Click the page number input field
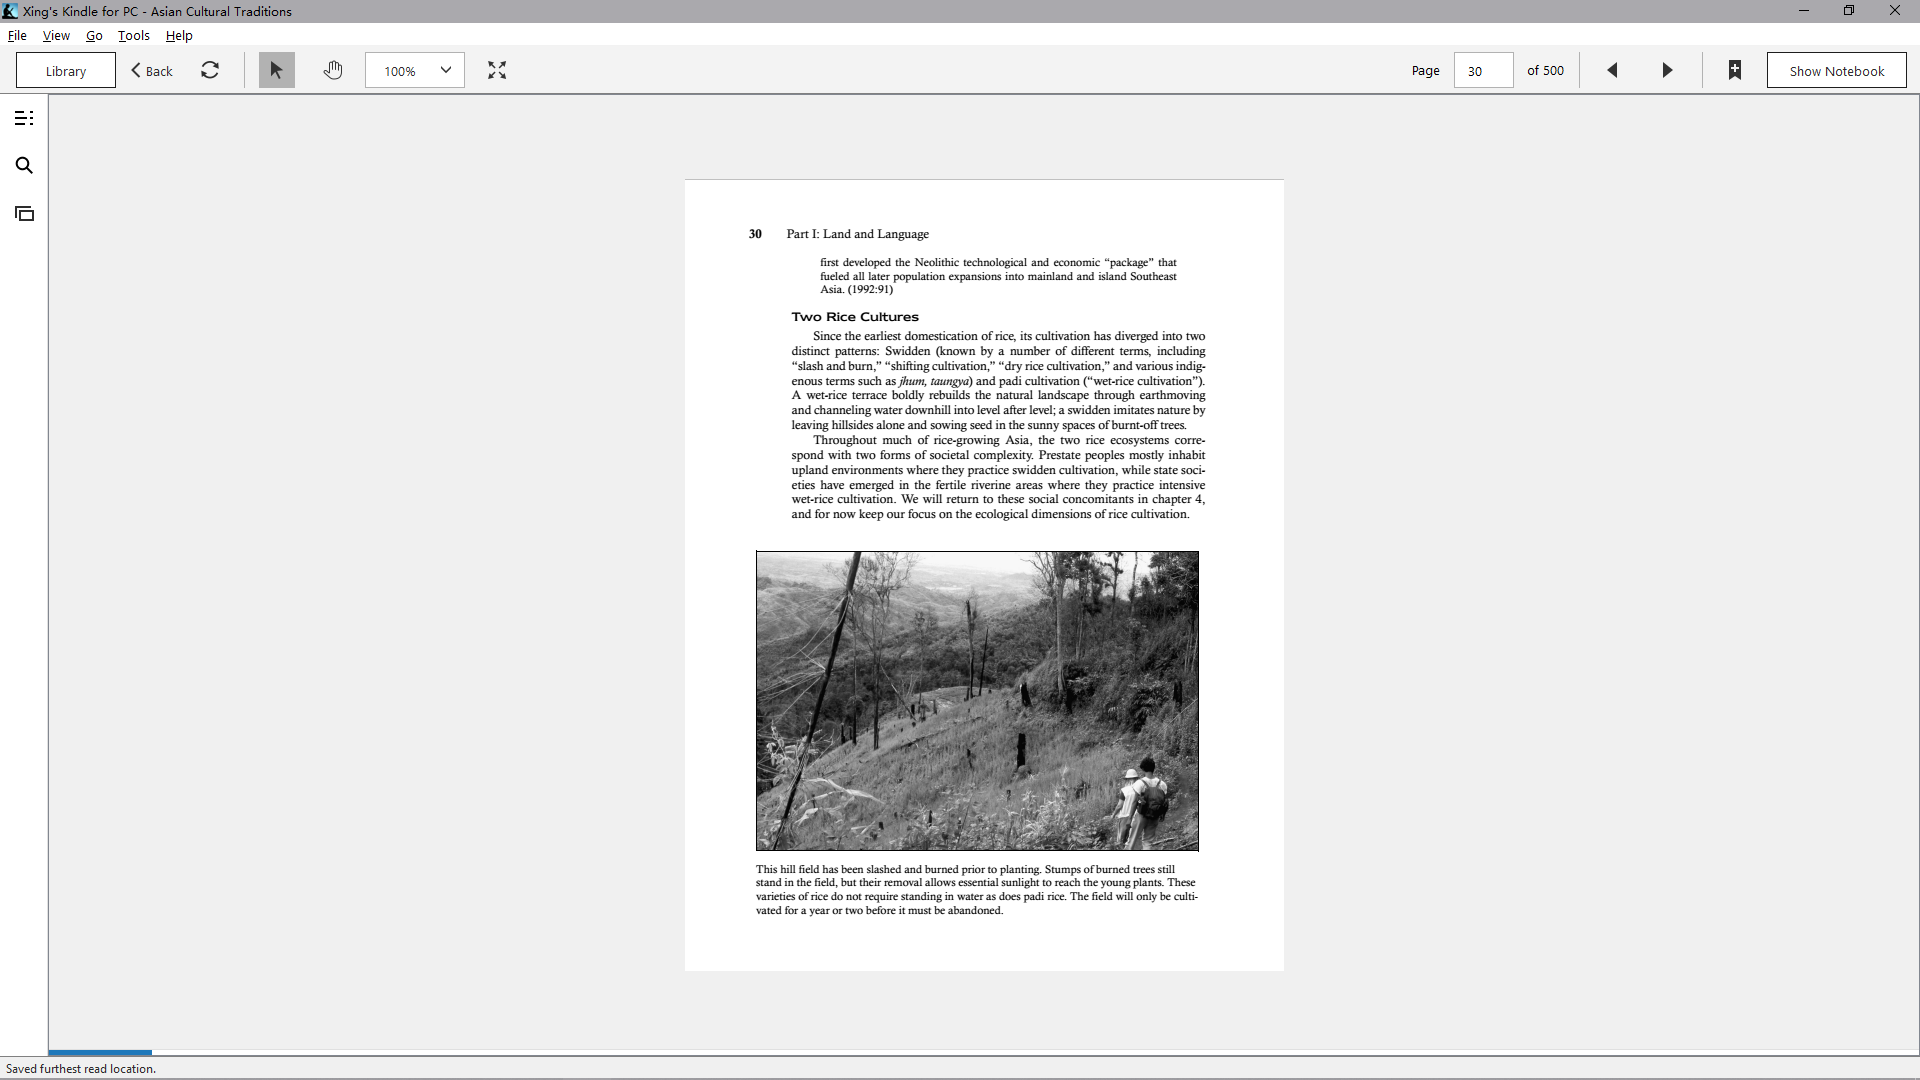Image resolution: width=1920 pixels, height=1080 pixels. click(1483, 70)
